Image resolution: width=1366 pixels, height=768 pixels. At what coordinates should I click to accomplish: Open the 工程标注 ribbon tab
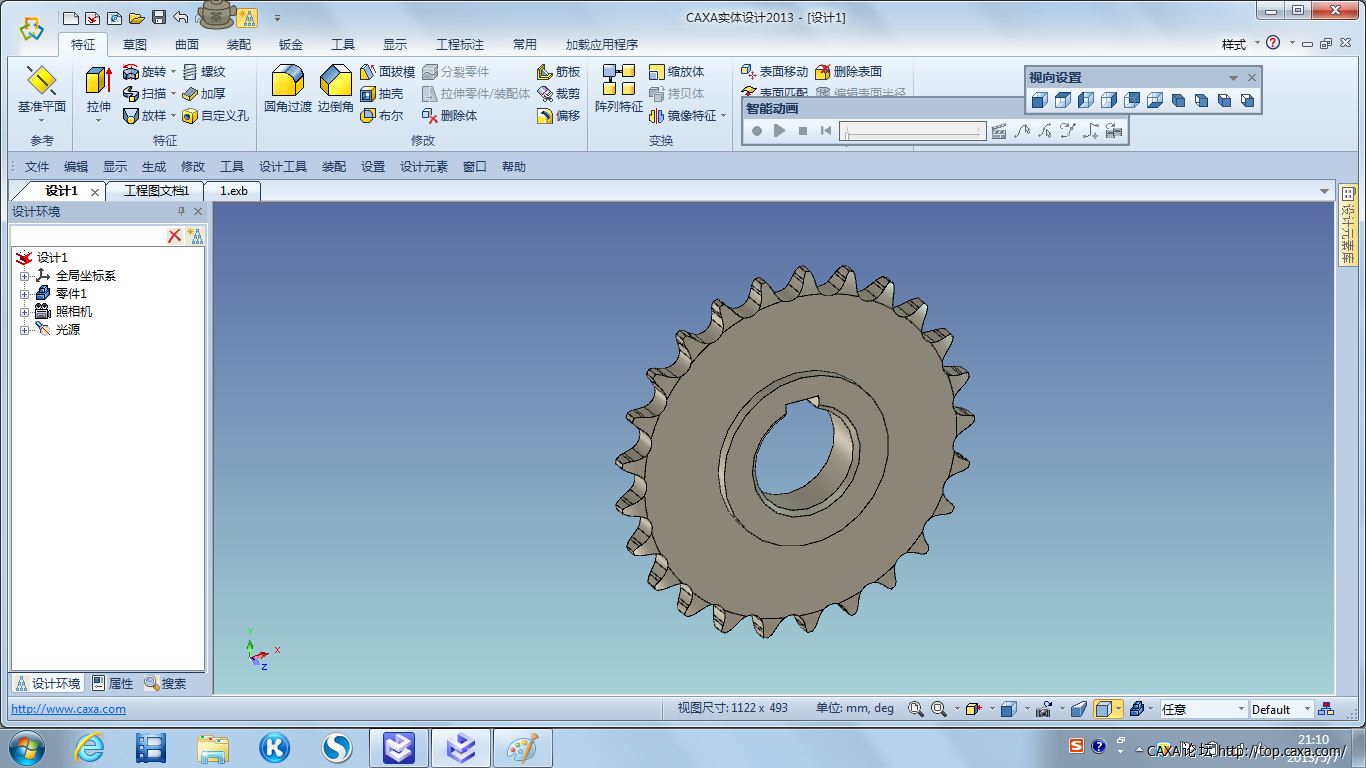click(460, 45)
